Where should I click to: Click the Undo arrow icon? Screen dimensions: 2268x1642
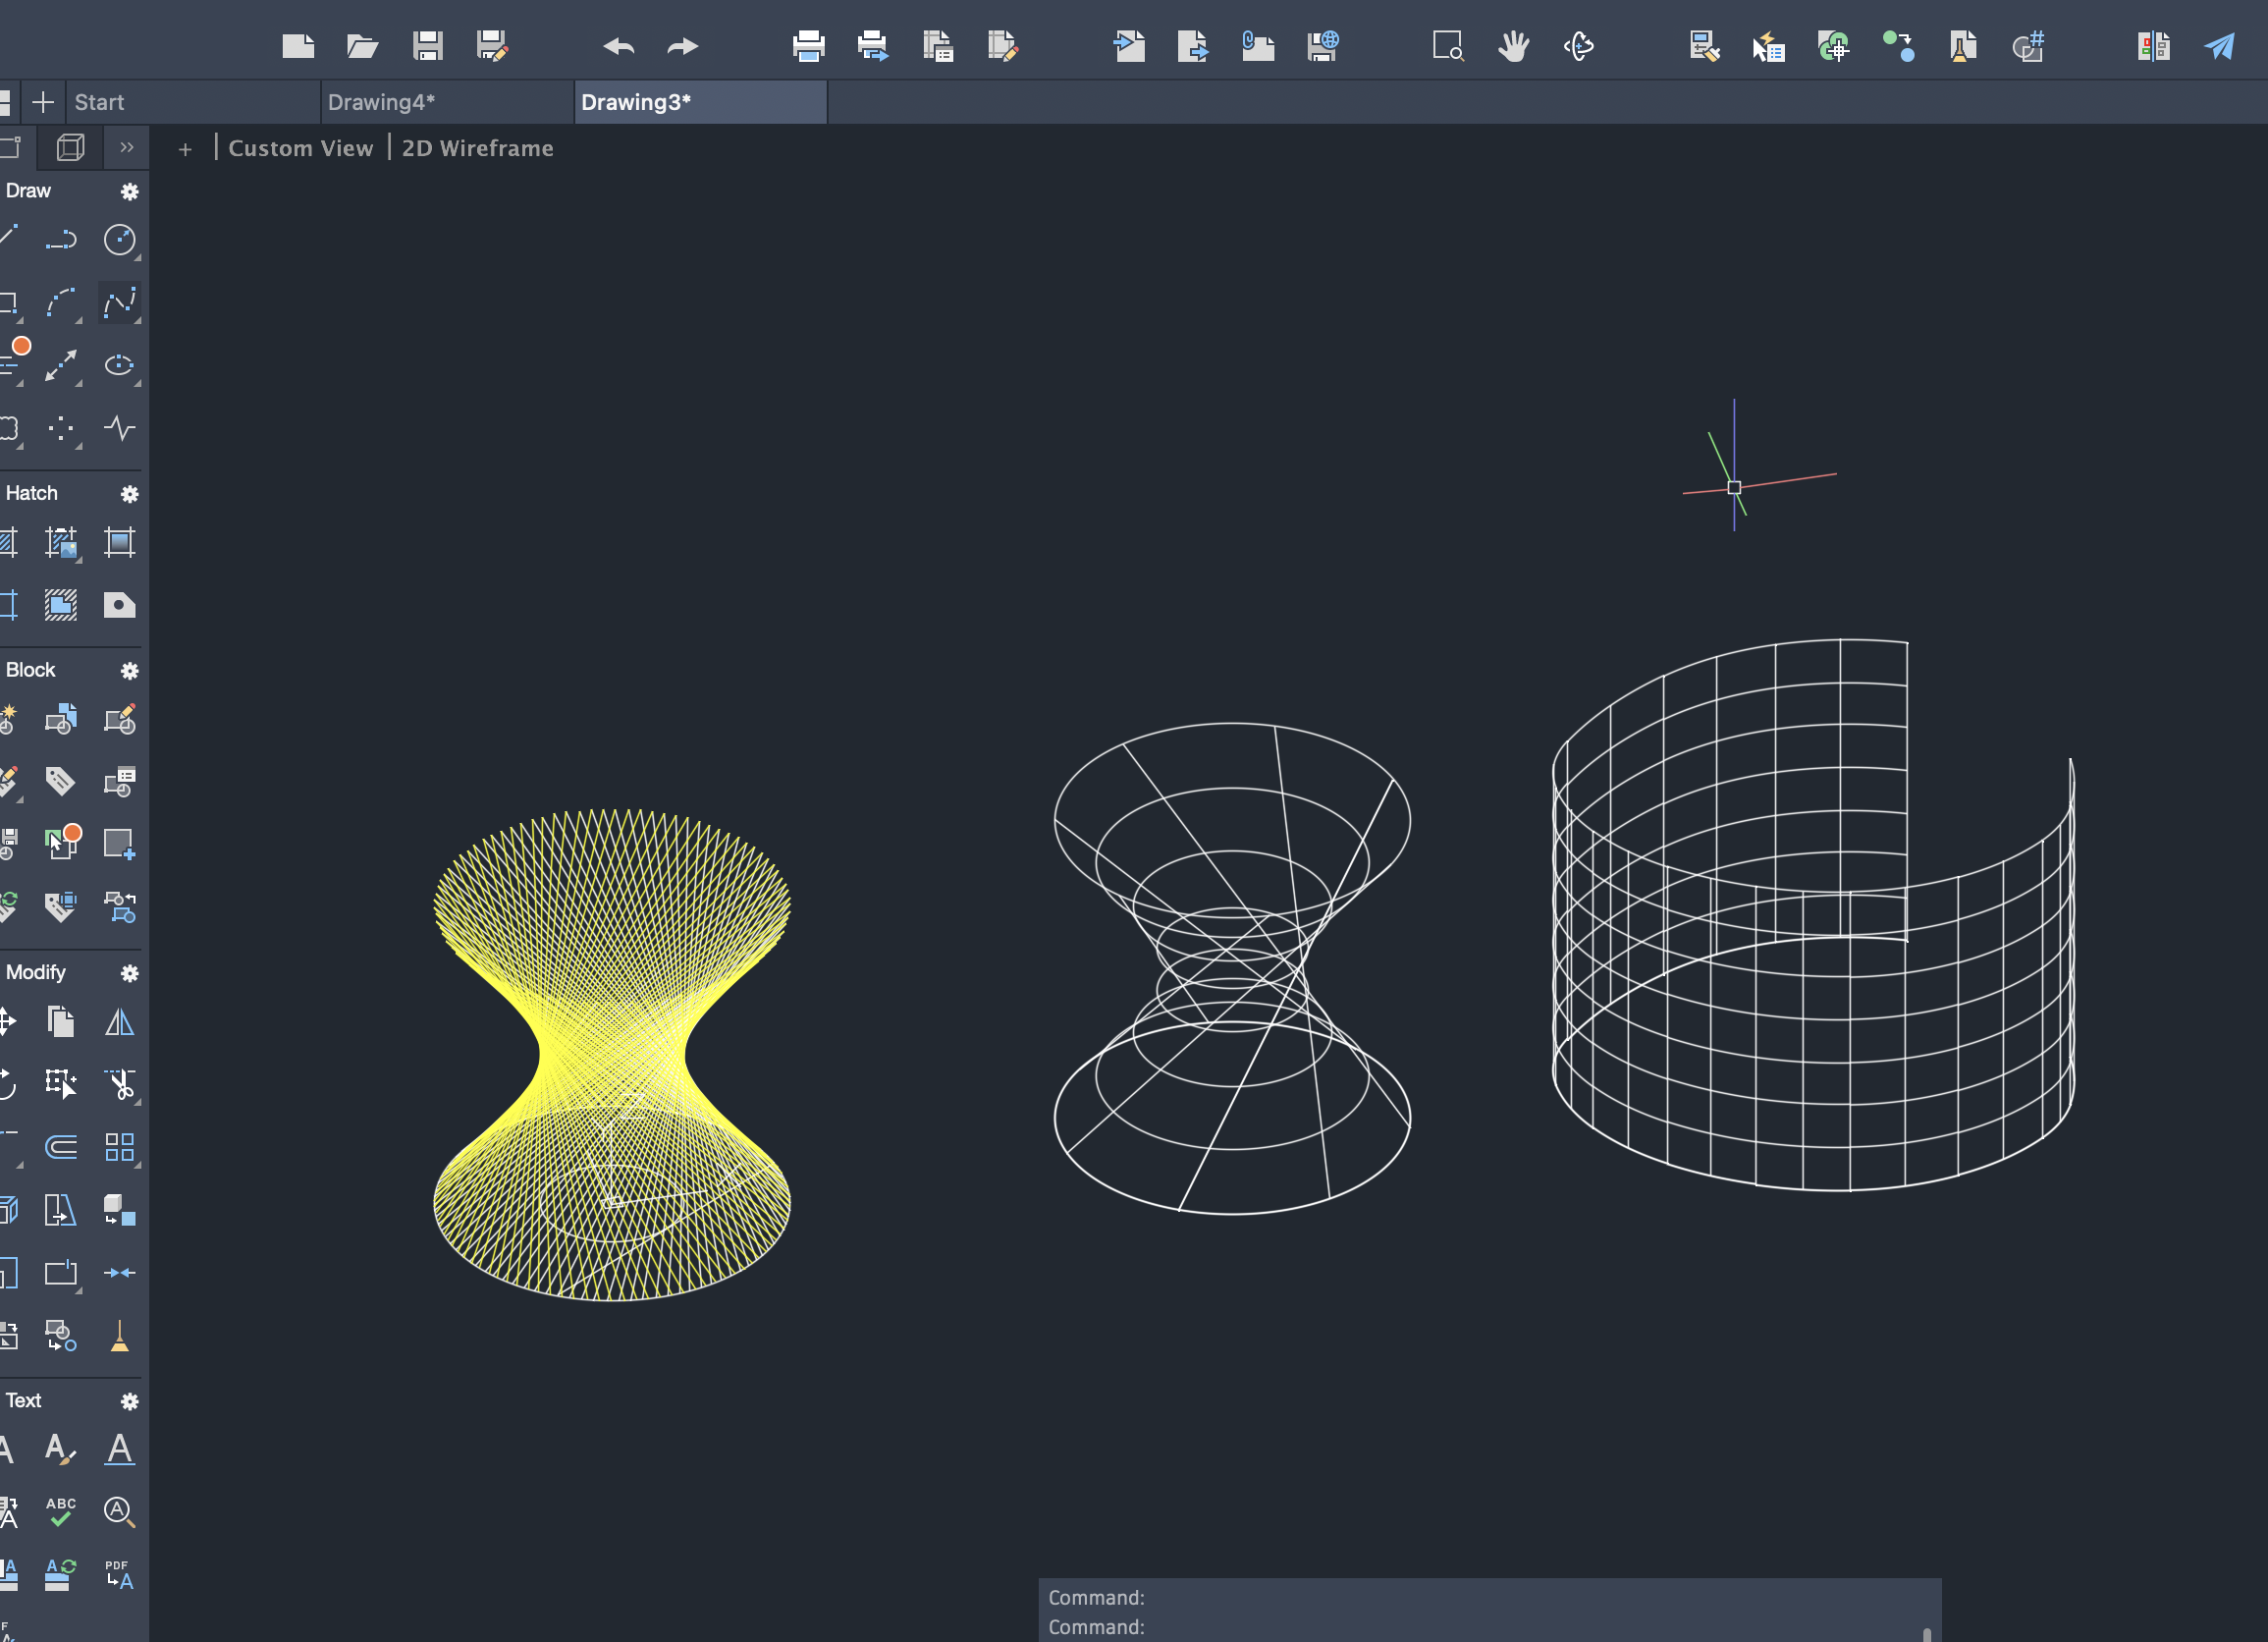tap(618, 46)
